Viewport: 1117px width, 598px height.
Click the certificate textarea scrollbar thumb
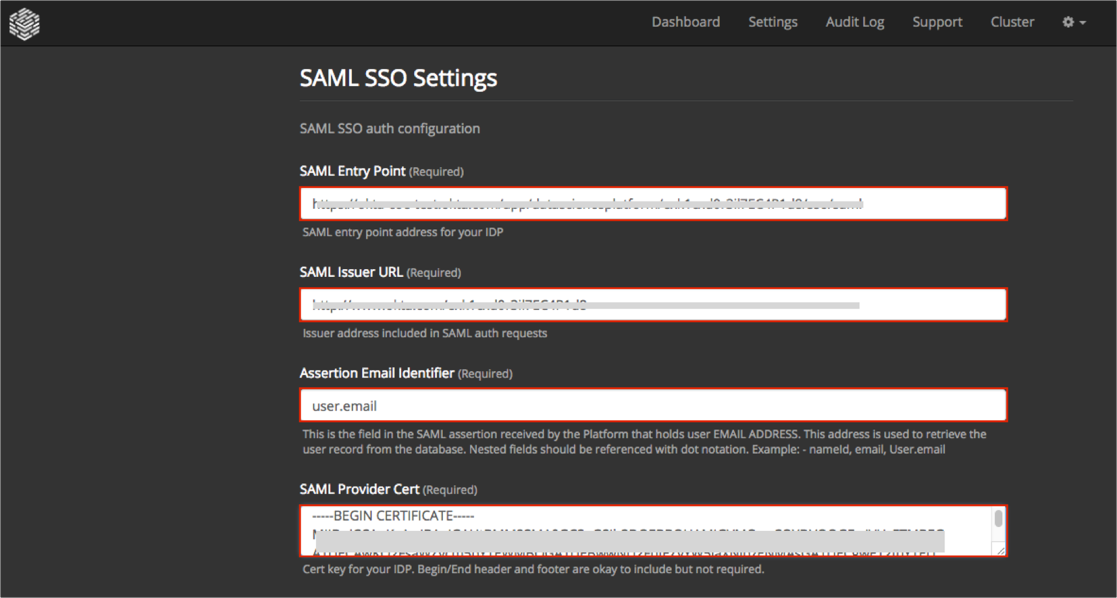[998, 519]
